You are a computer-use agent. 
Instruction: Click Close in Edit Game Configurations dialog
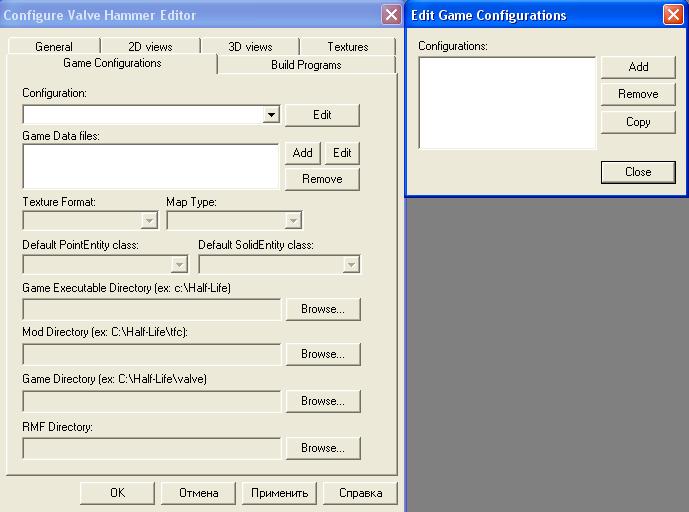638,172
